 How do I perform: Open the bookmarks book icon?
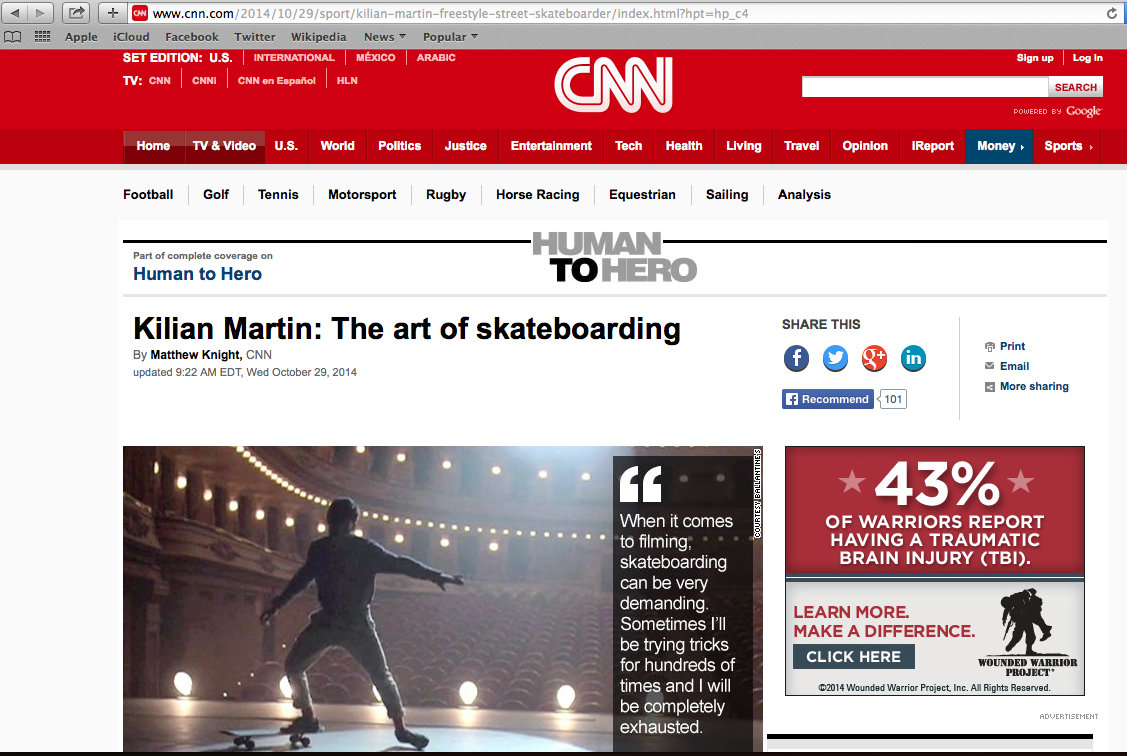(x=13, y=37)
